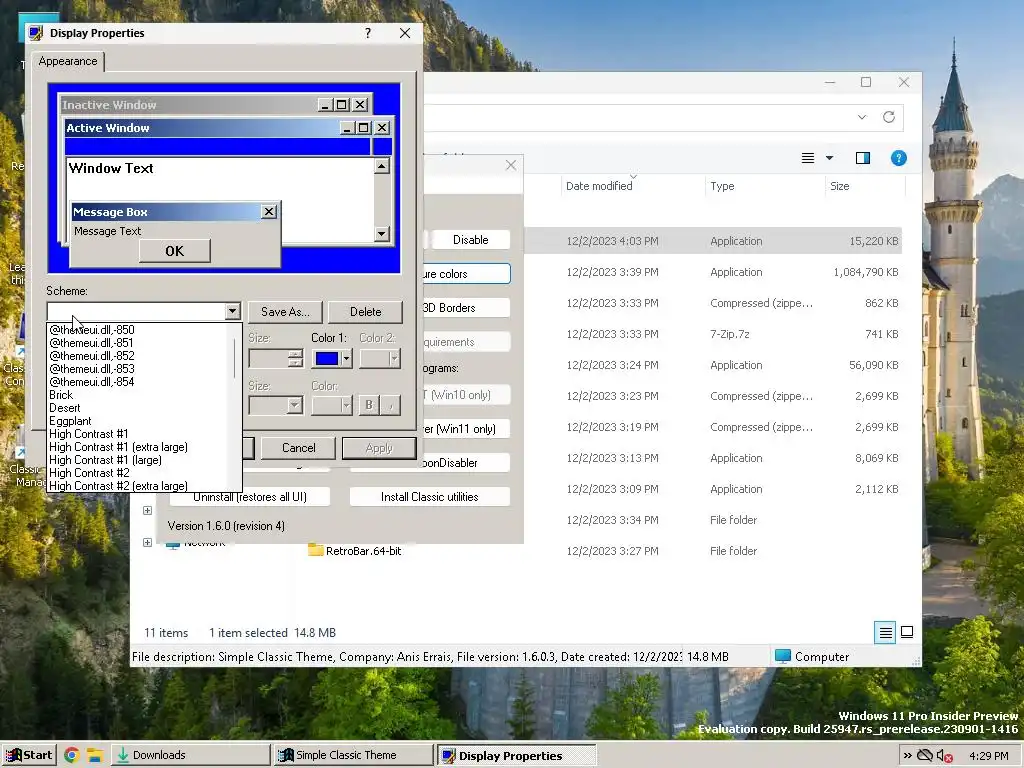
Task: Click Disable in Simple Classic Theme
Action: (x=470, y=240)
